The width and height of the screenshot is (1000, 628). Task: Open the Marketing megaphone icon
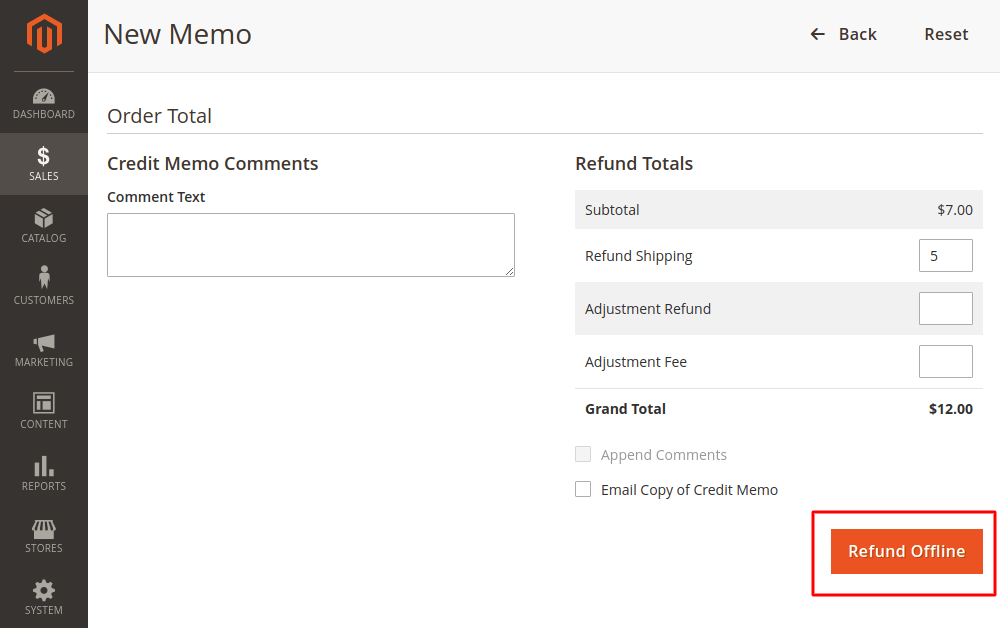43,342
